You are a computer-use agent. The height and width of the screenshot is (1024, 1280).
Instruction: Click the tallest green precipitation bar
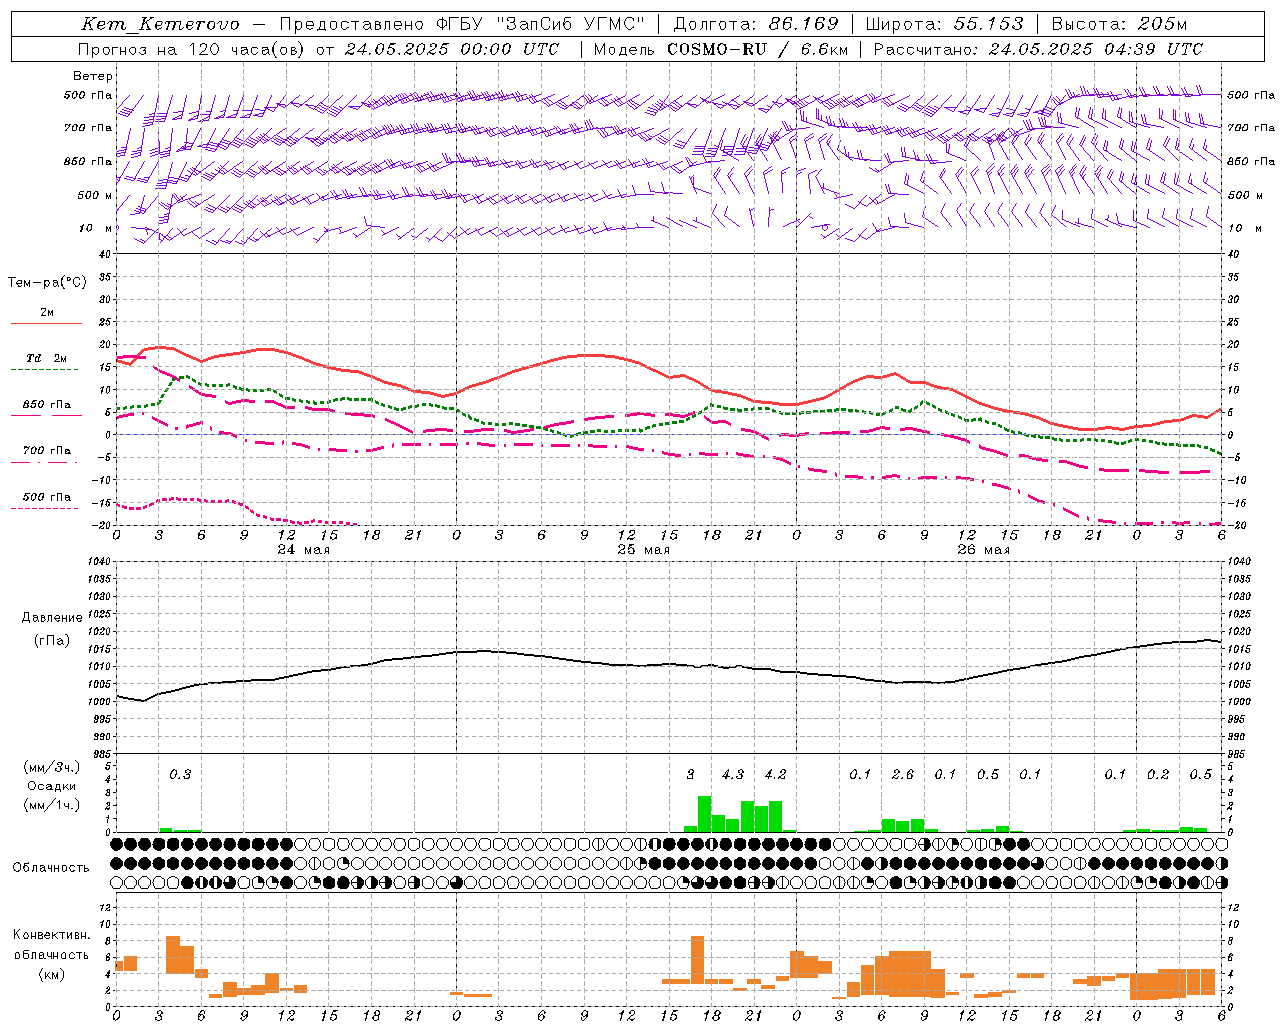pos(704,814)
